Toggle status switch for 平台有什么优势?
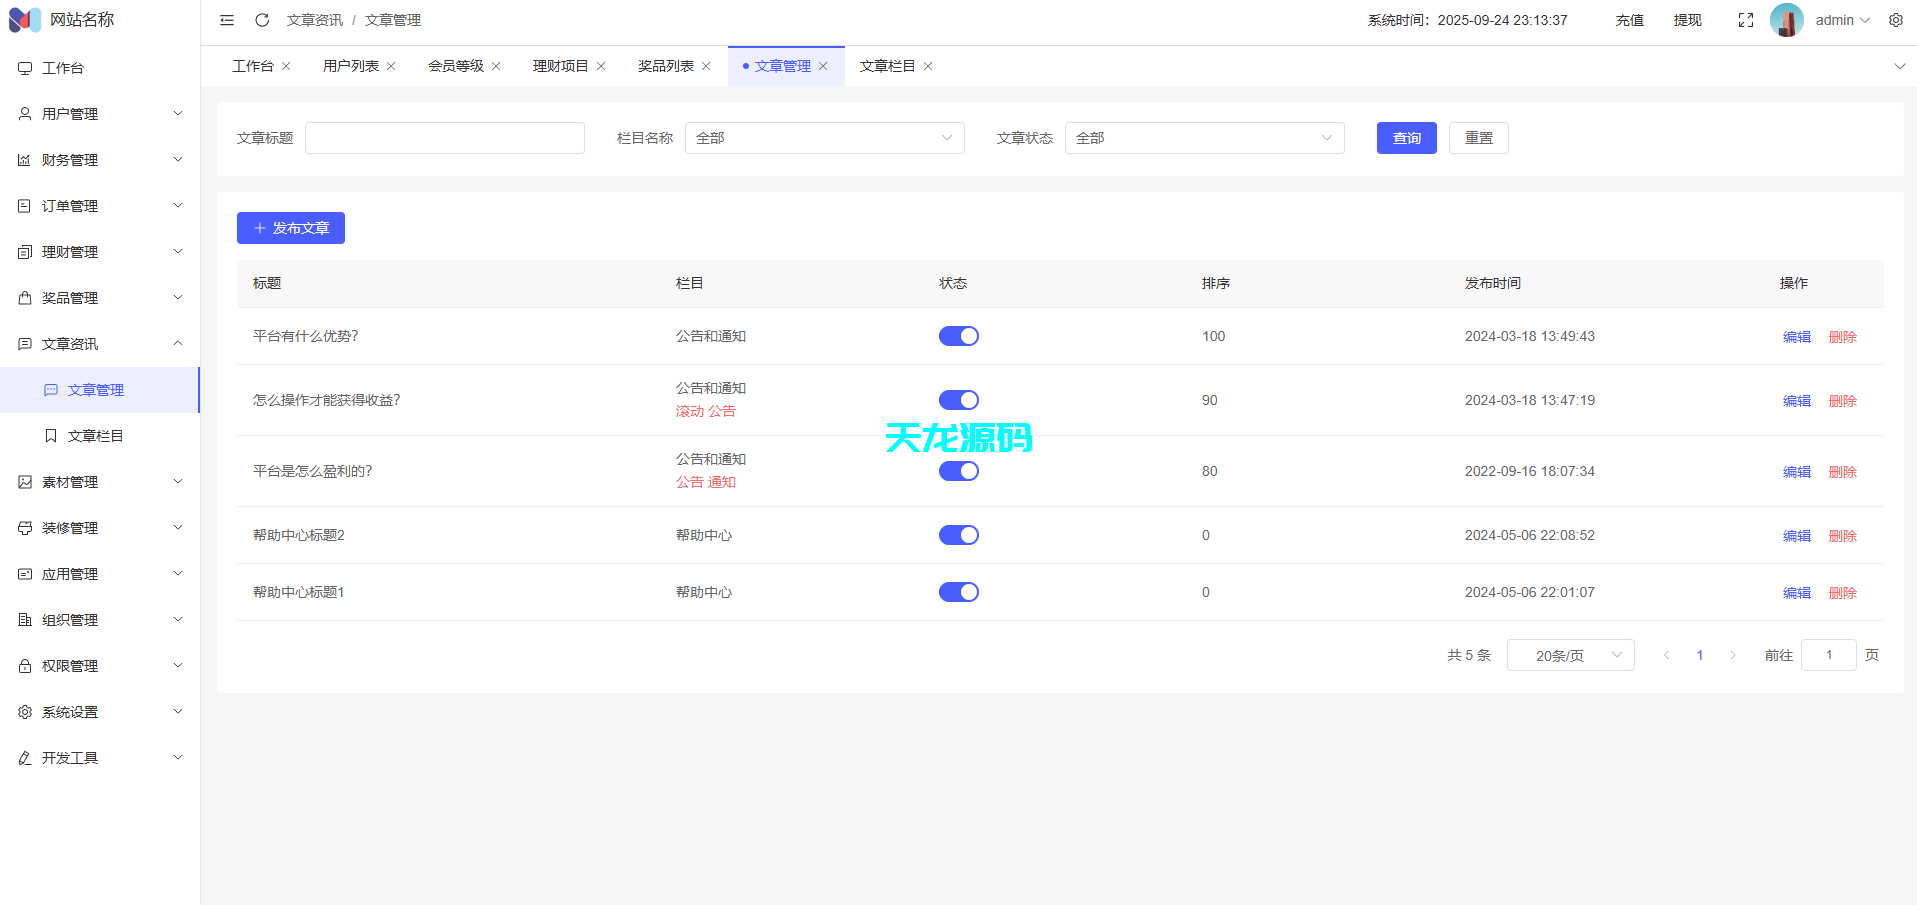Viewport: 1917px width, 905px height. coord(958,336)
